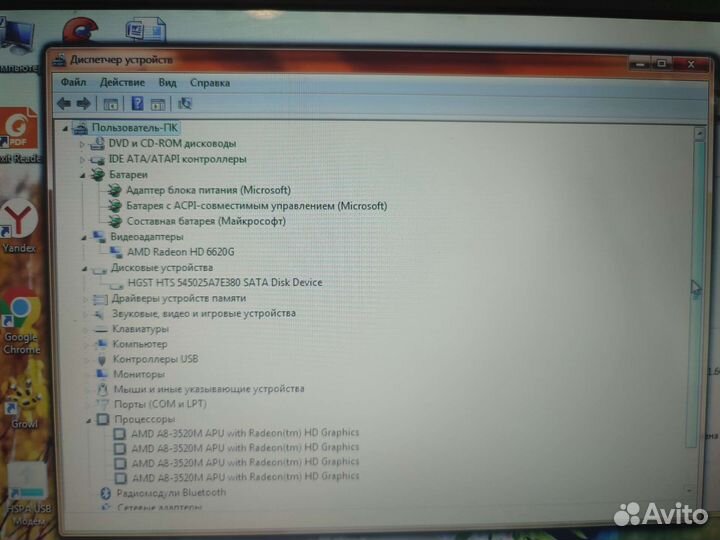
Task: Click the Радиомодули Bluetooth icon
Action: pos(106,493)
